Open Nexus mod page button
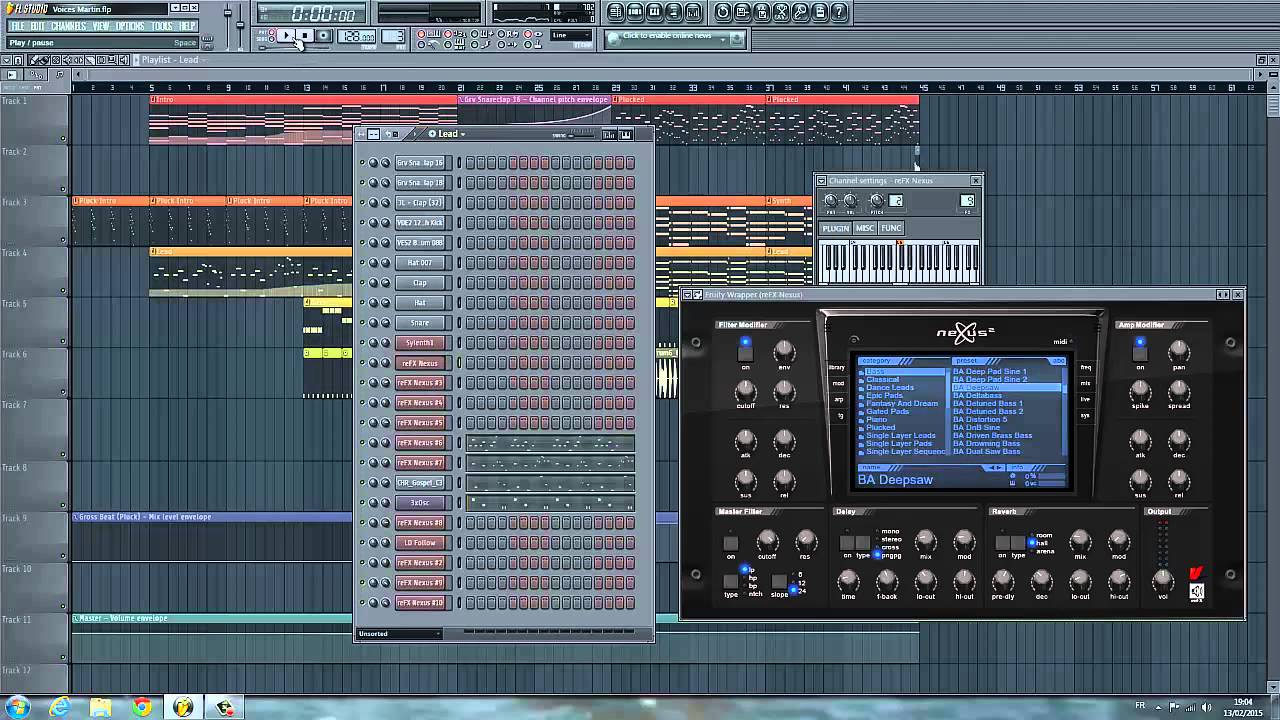1280x720 pixels. 838,383
